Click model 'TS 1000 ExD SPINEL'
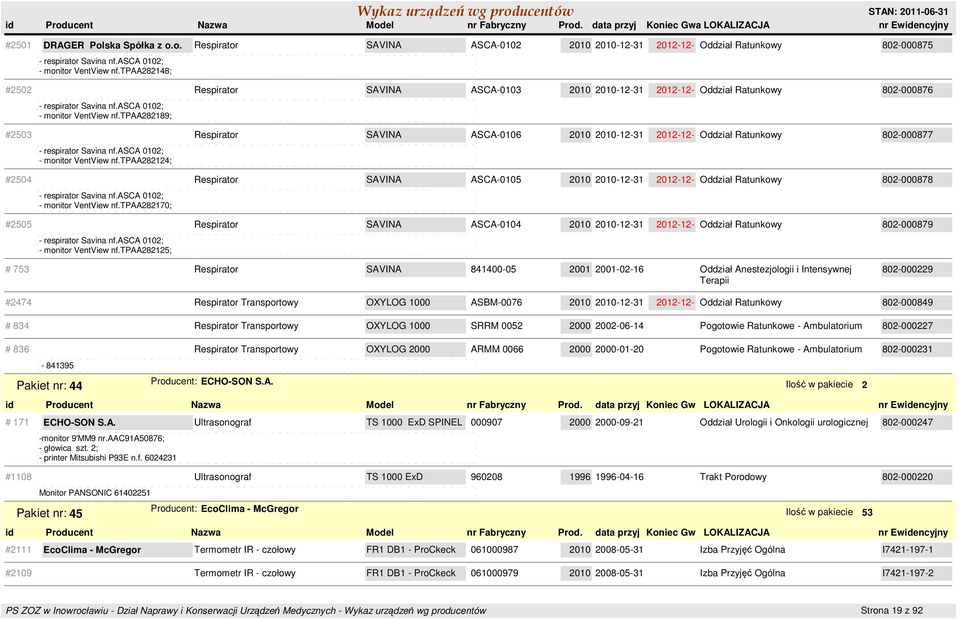 pyautogui.click(x=414, y=422)
